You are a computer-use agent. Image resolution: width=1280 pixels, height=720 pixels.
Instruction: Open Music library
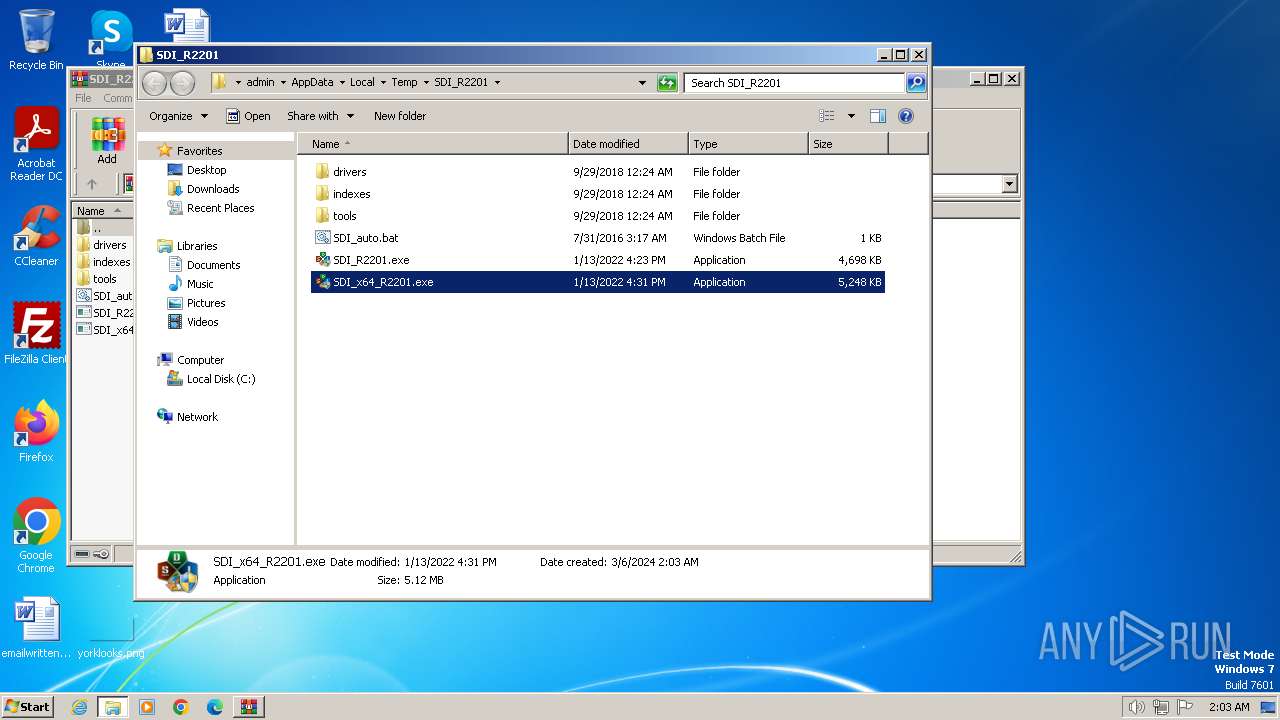tap(191, 284)
